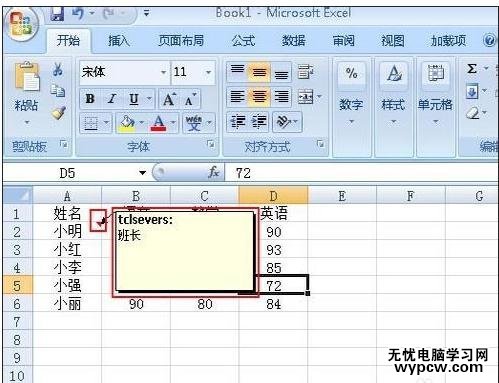Toggle middle vertical alignment

(259, 71)
